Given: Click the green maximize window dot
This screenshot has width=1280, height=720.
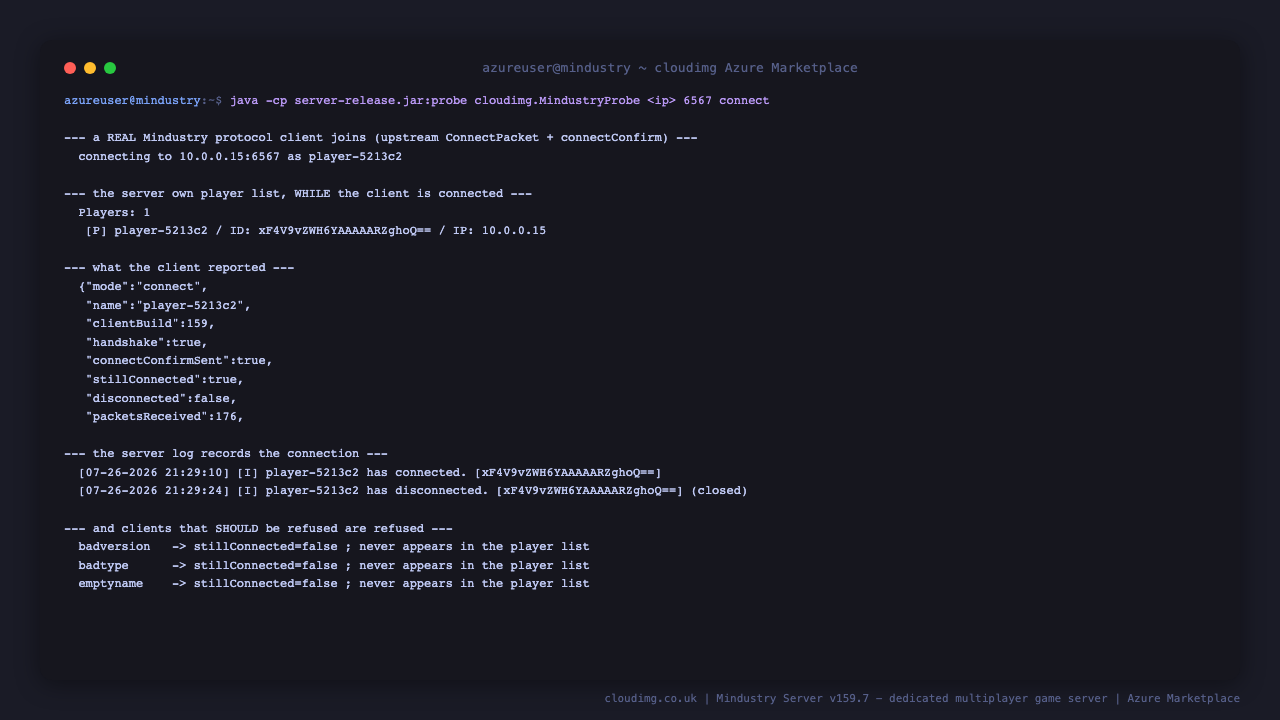Looking at the screenshot, I should (x=110, y=68).
